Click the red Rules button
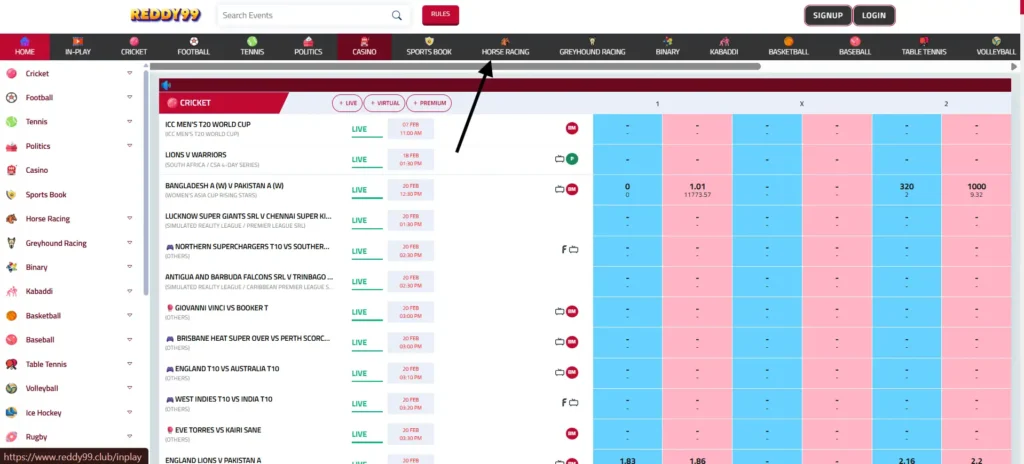 click(x=440, y=14)
